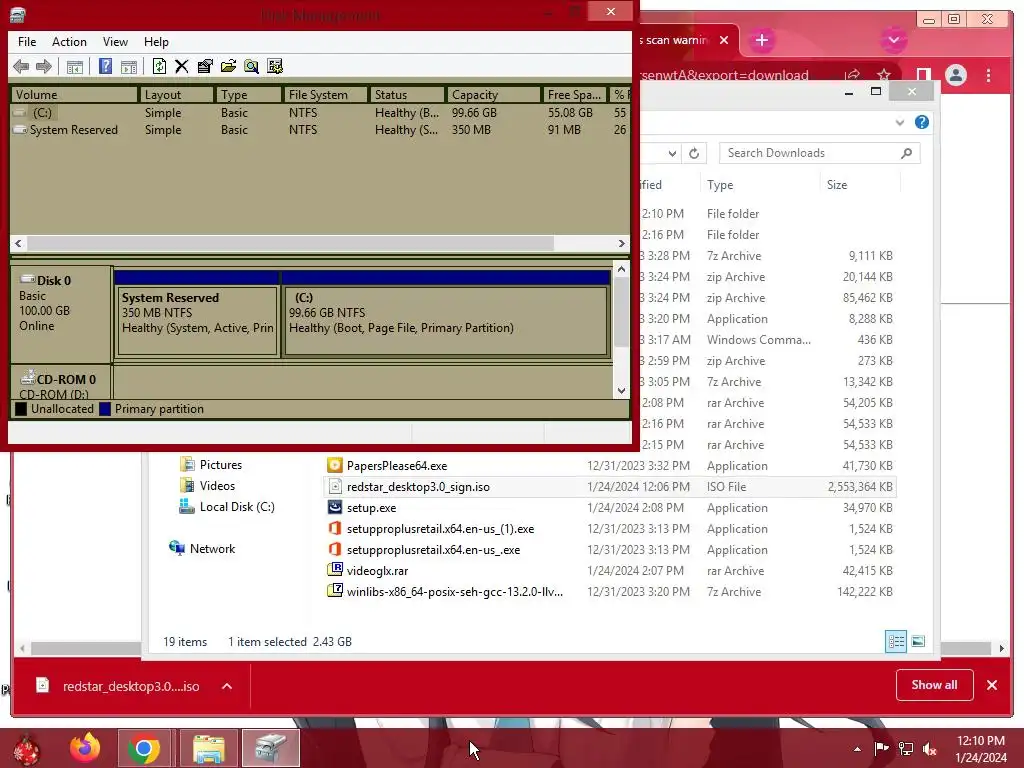Click the (C:) 99.66 GB NTFS partition block

tap(446, 321)
